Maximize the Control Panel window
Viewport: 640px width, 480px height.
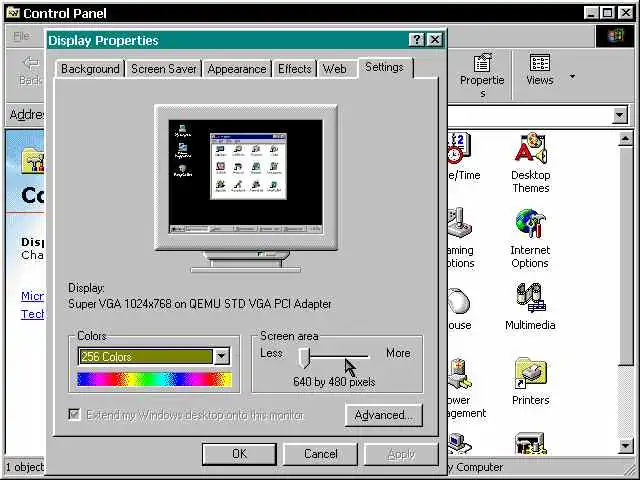[x=608, y=13]
